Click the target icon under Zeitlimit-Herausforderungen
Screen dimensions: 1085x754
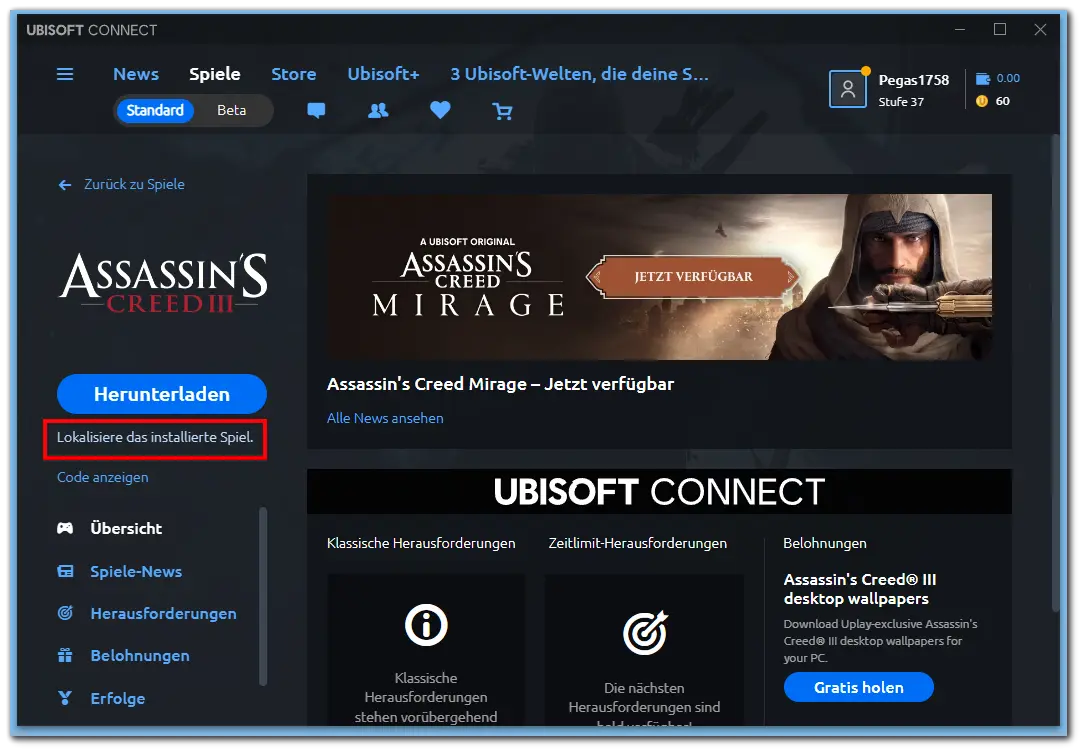tap(645, 632)
